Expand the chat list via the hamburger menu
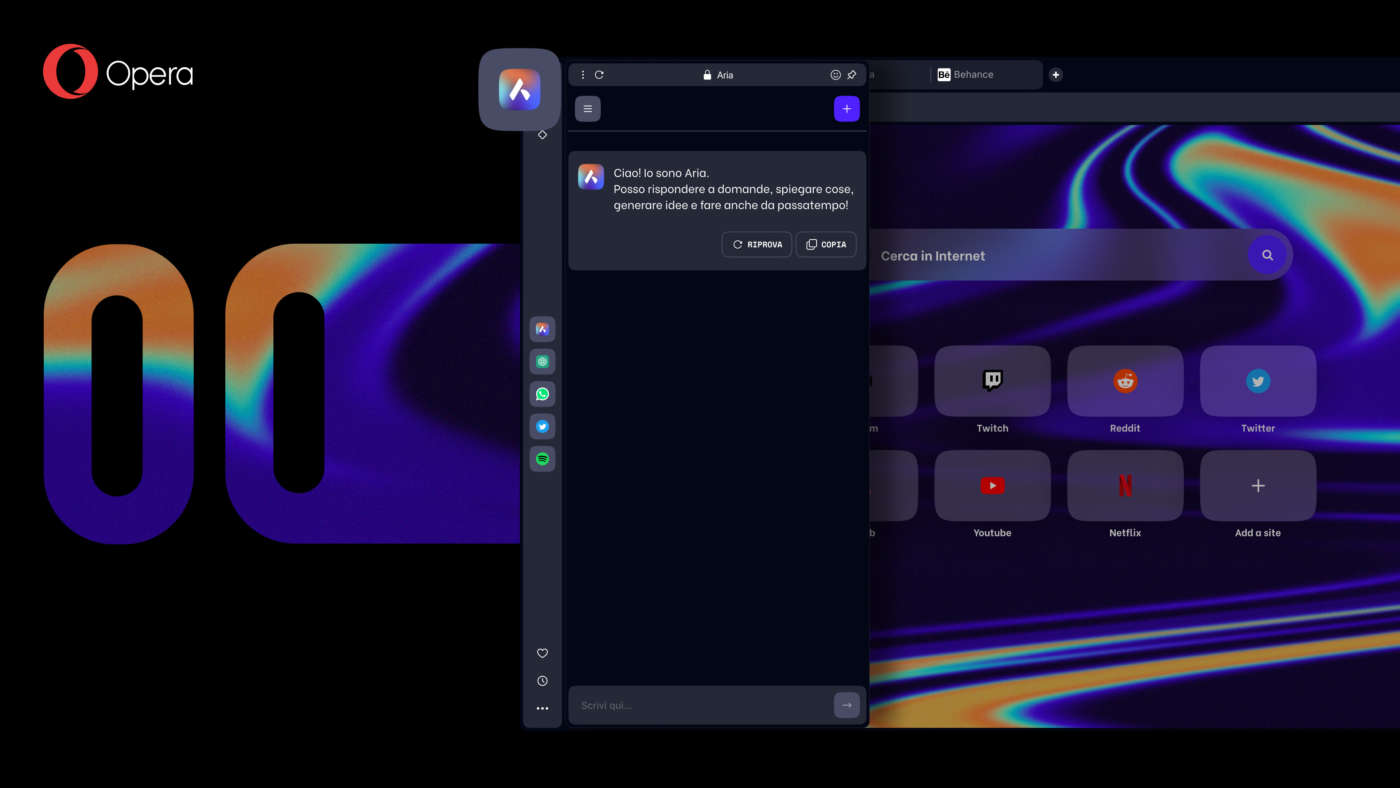Screen dimensions: 1400x788 tap(587, 108)
